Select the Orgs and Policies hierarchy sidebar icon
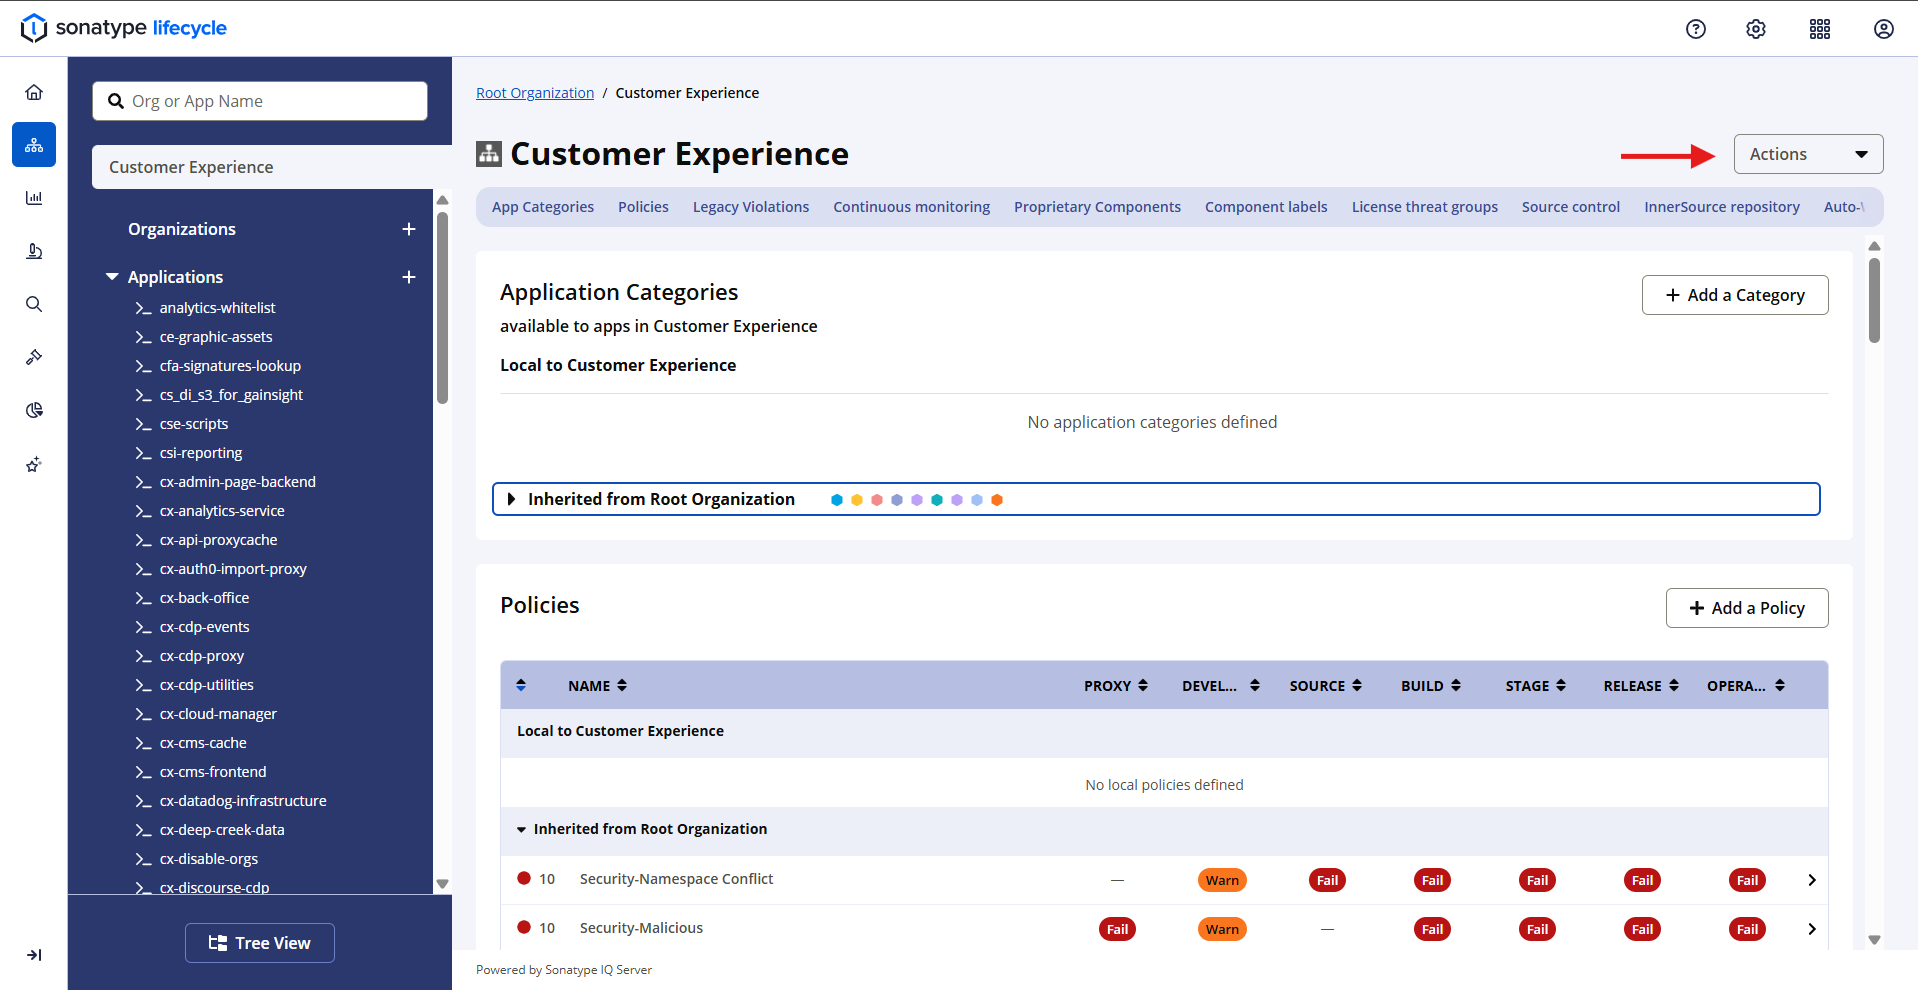Image resolution: width=1918 pixels, height=990 pixels. tap(34, 145)
